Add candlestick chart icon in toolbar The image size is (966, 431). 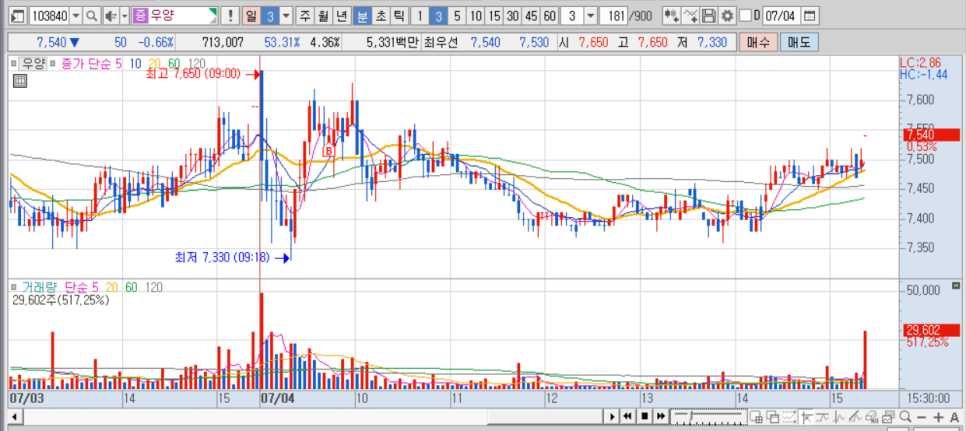click(x=672, y=15)
